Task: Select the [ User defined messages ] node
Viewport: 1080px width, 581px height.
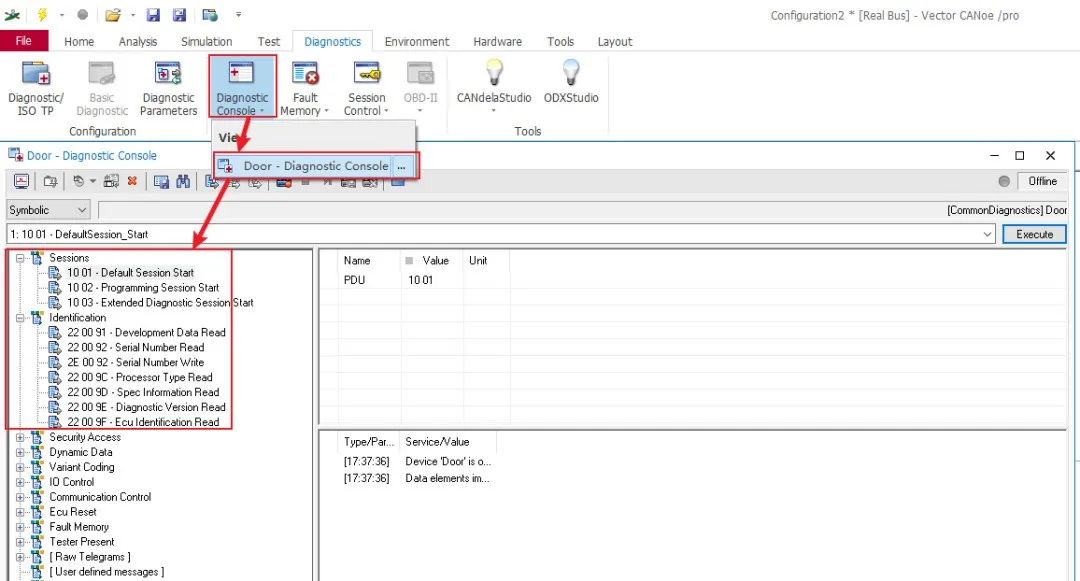Action: (107, 572)
